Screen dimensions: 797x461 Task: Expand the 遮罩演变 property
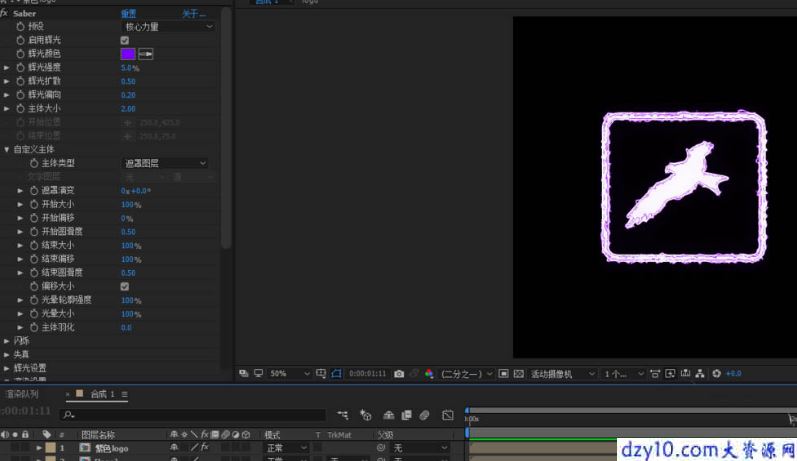coord(20,191)
